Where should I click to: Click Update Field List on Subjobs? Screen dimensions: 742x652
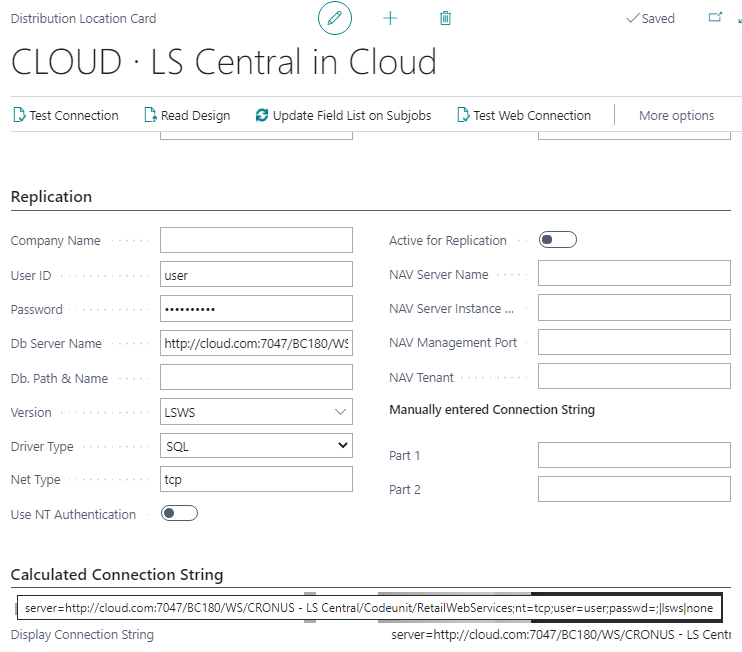343,116
